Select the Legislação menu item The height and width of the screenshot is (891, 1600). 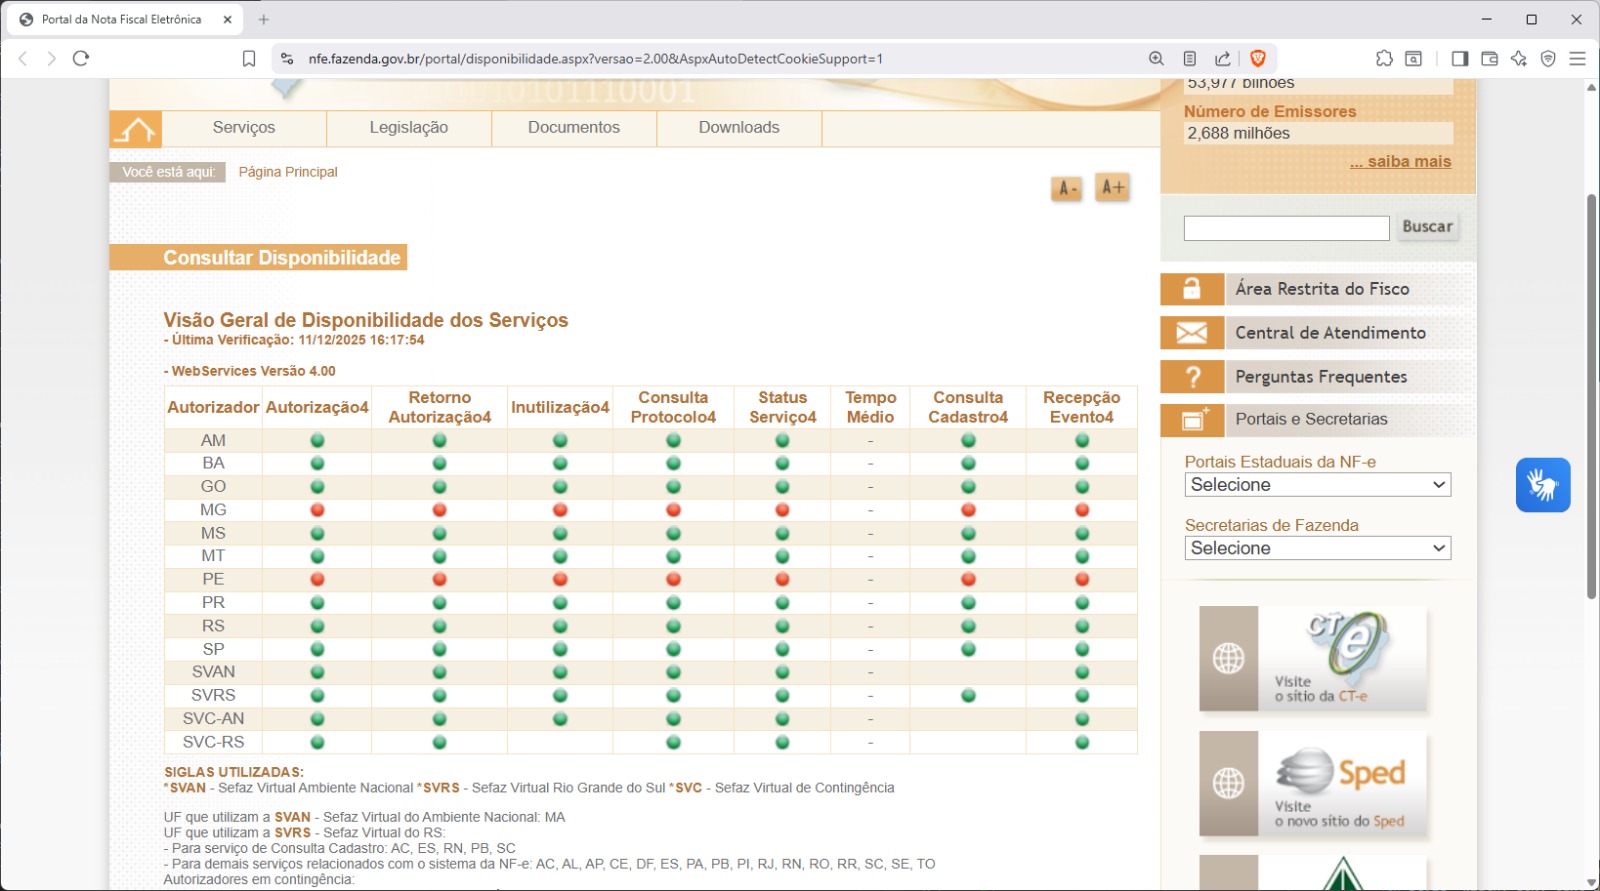tap(408, 128)
